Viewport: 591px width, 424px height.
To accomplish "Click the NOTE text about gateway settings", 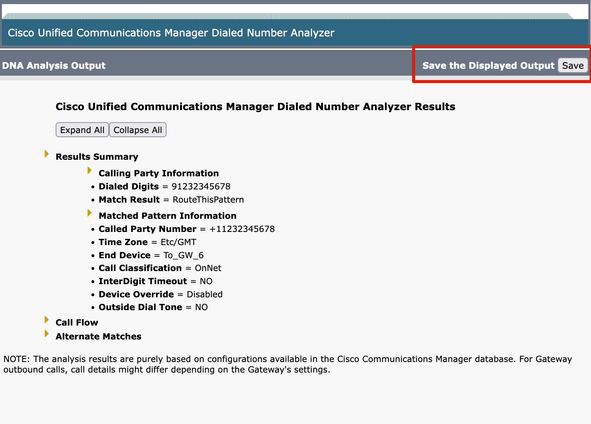I will point(288,364).
